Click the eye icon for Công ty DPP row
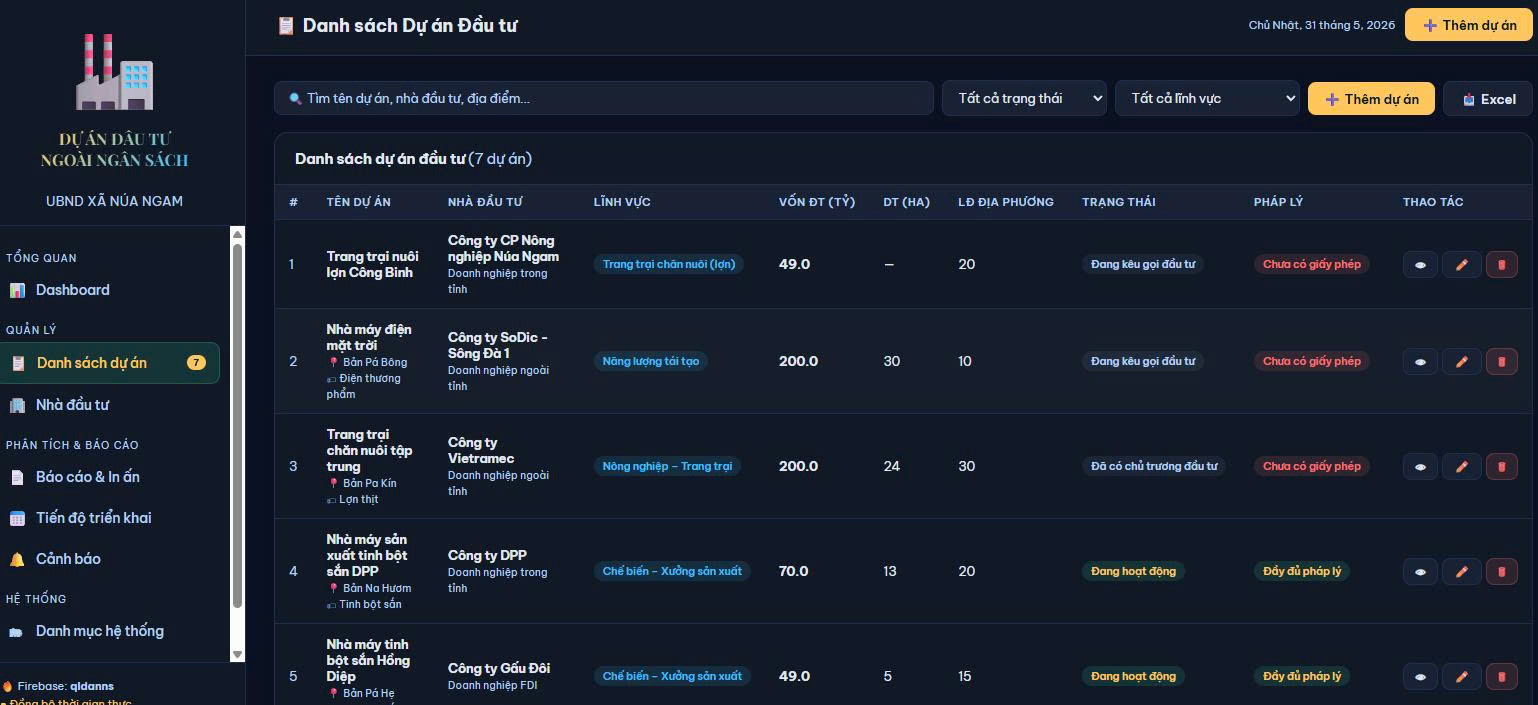The image size is (1538, 705). point(1420,571)
